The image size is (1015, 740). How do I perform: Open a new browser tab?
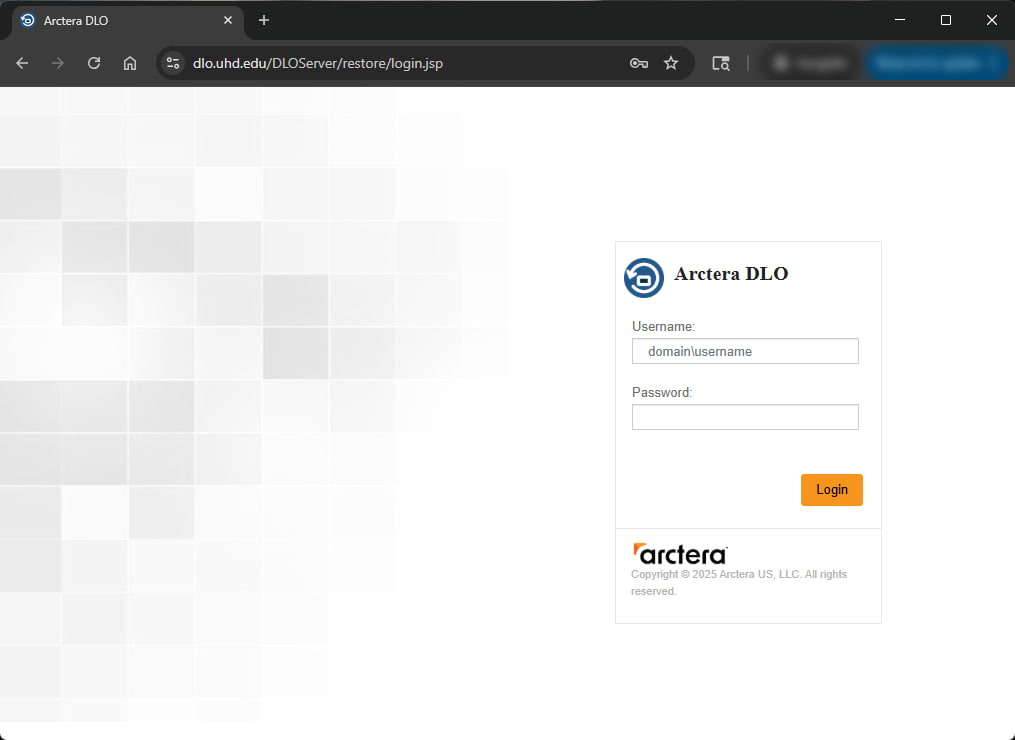pyautogui.click(x=264, y=20)
